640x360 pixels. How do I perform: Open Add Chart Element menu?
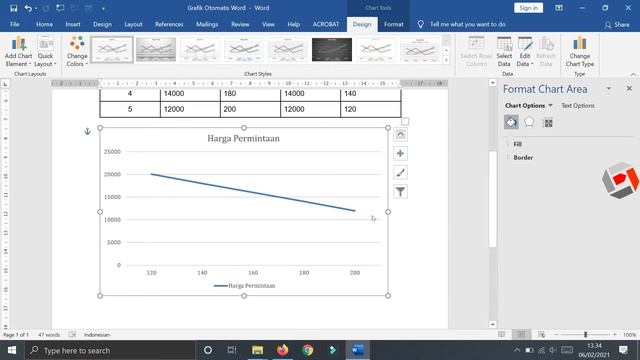click(18, 52)
